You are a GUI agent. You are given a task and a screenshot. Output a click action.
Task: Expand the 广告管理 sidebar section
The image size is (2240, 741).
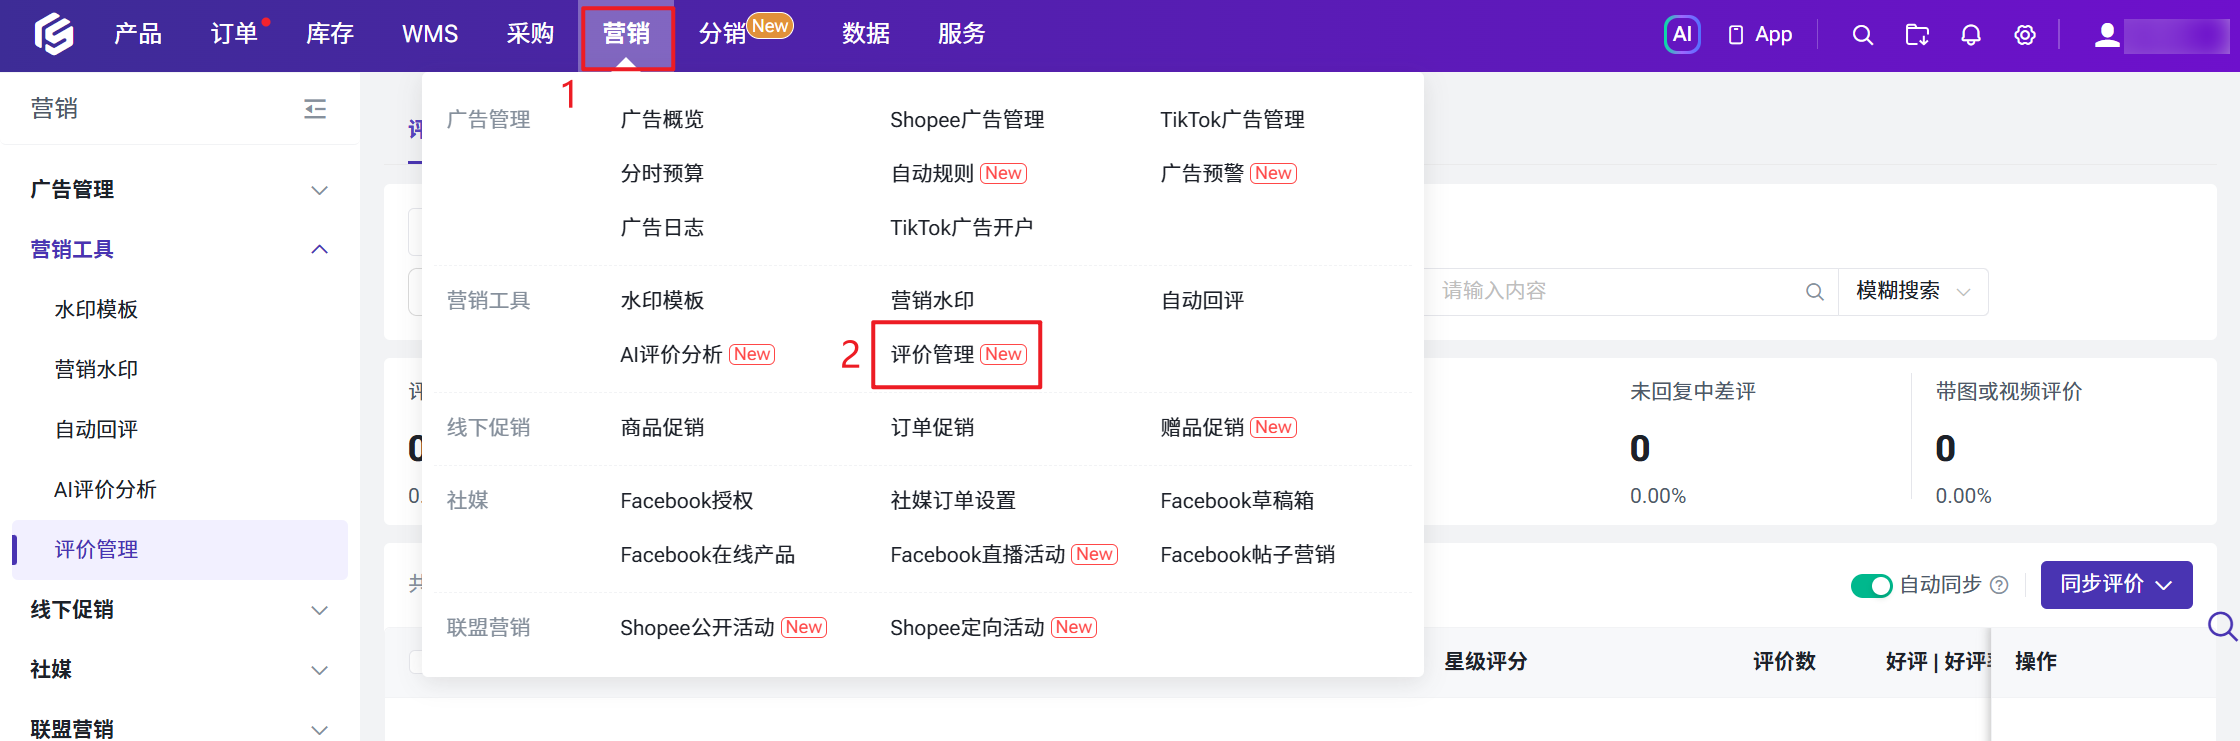[x=180, y=190]
